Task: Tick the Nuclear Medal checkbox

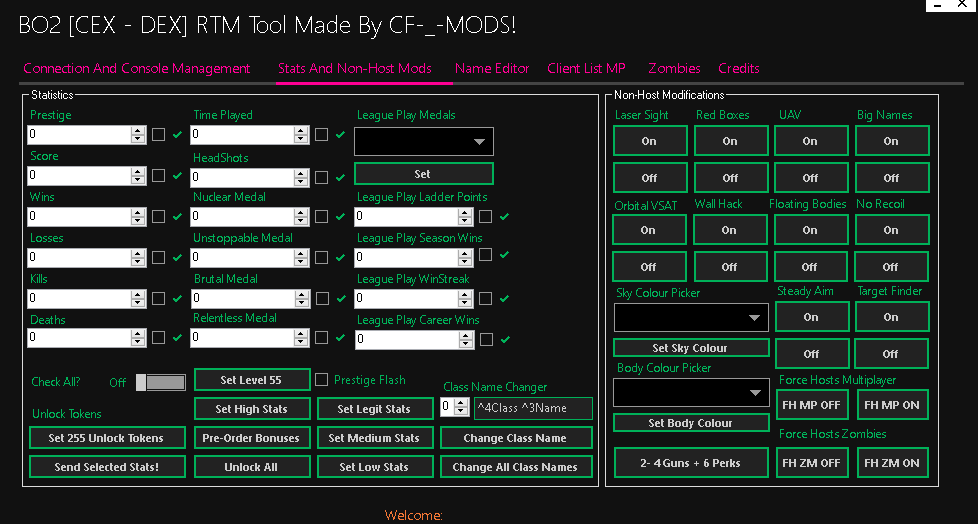Action: [x=321, y=216]
